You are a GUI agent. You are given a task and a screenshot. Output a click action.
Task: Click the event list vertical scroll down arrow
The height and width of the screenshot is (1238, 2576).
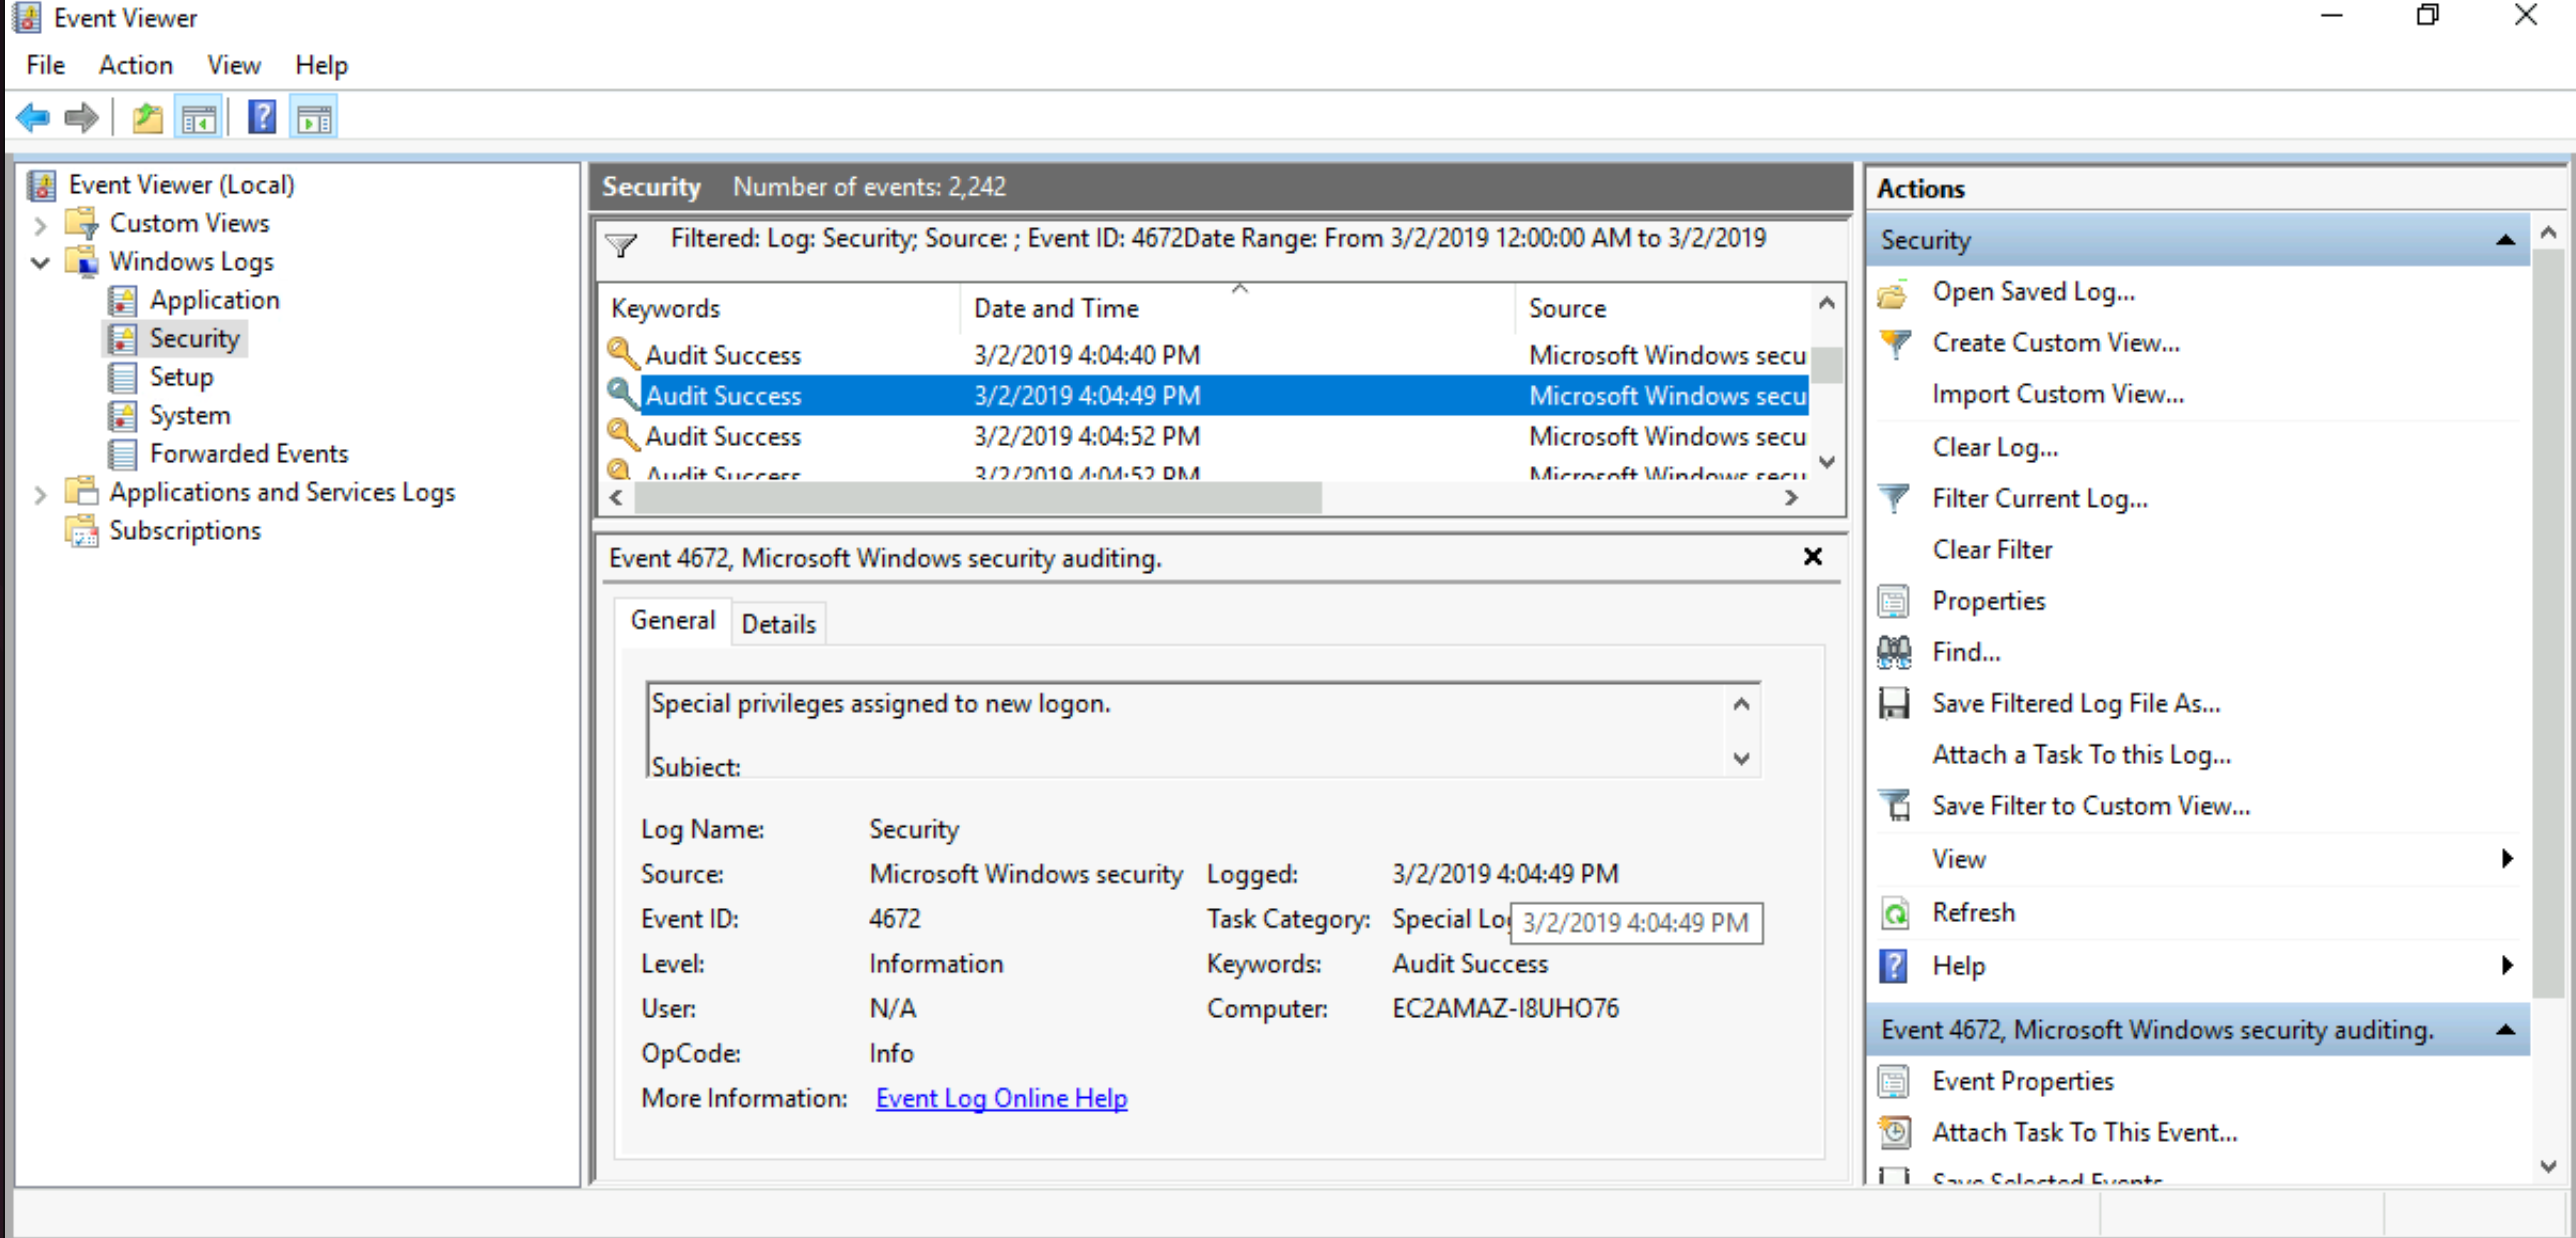1827,462
